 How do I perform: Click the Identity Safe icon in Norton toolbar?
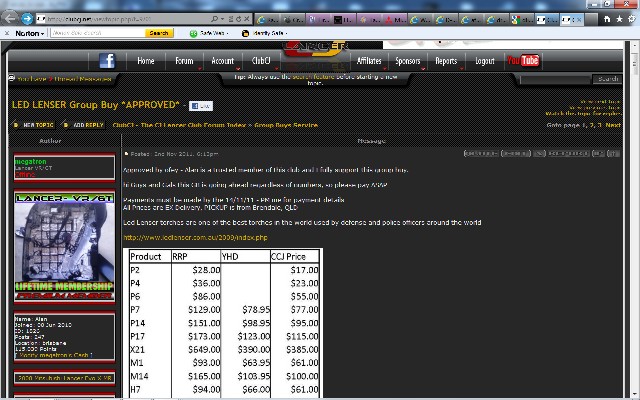[245, 33]
